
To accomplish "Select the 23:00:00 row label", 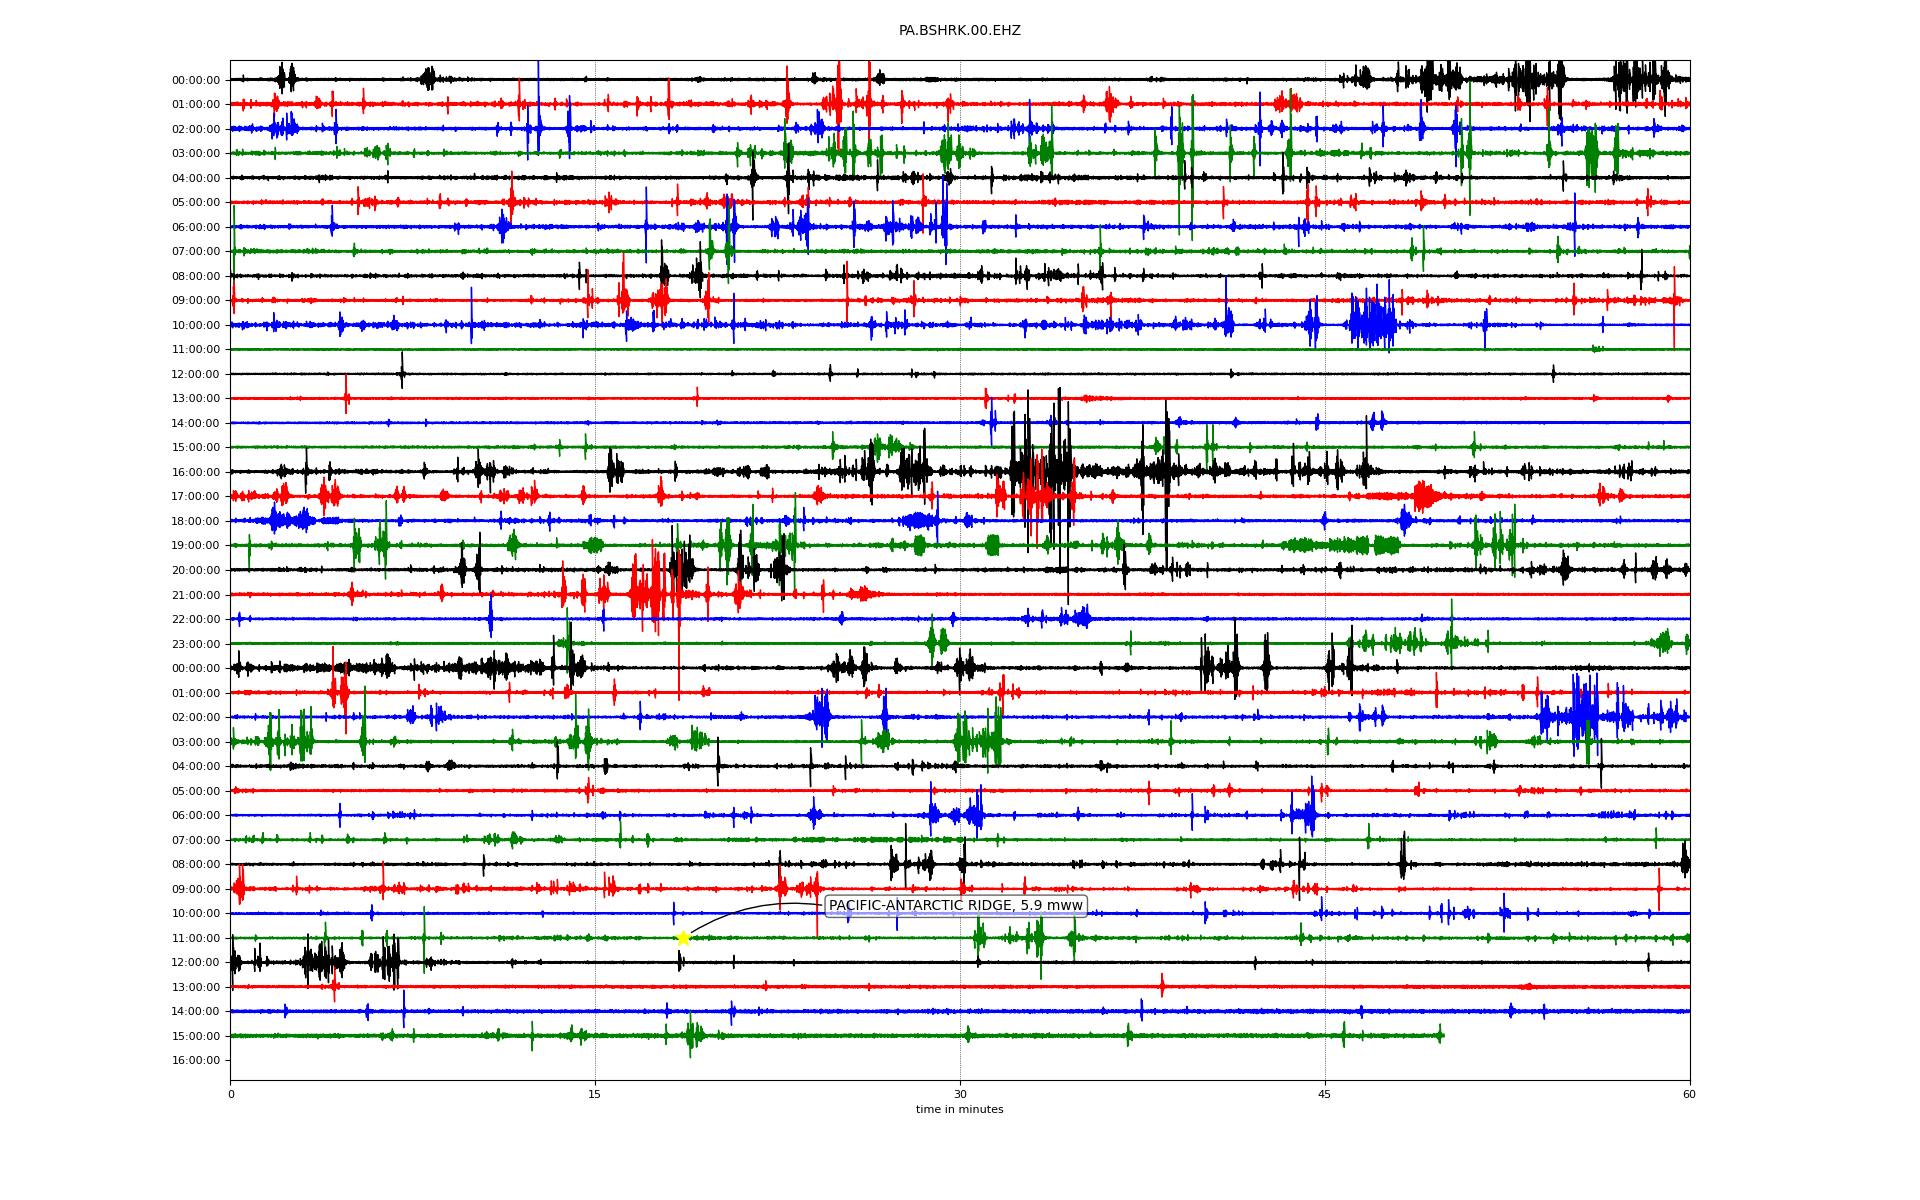I will [195, 644].
